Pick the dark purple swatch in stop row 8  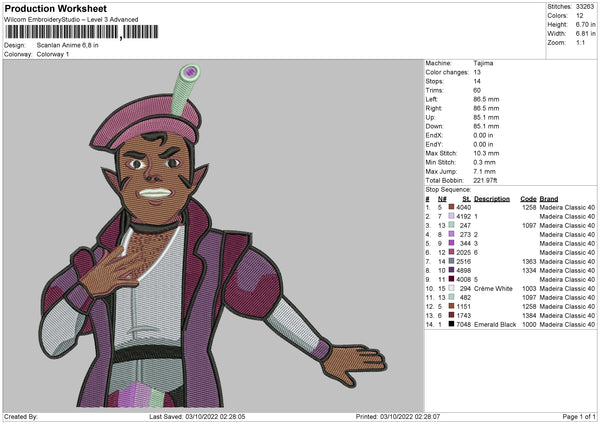pyautogui.click(x=452, y=270)
